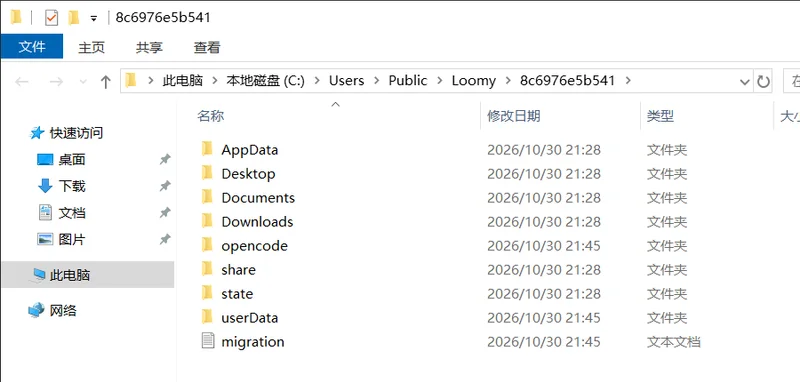Select the Documents folder icon
The width and height of the screenshot is (800, 382).
coord(207,197)
